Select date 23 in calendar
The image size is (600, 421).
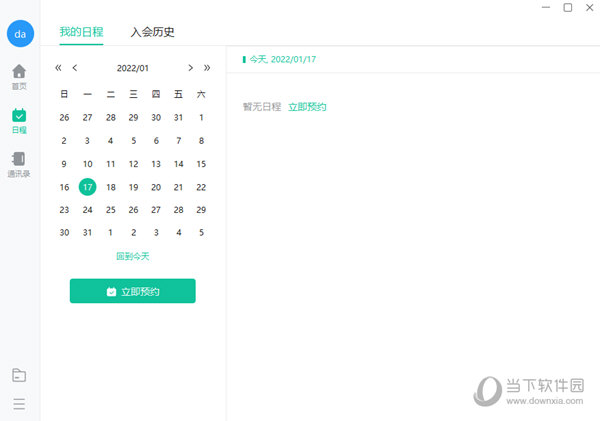tap(64, 210)
